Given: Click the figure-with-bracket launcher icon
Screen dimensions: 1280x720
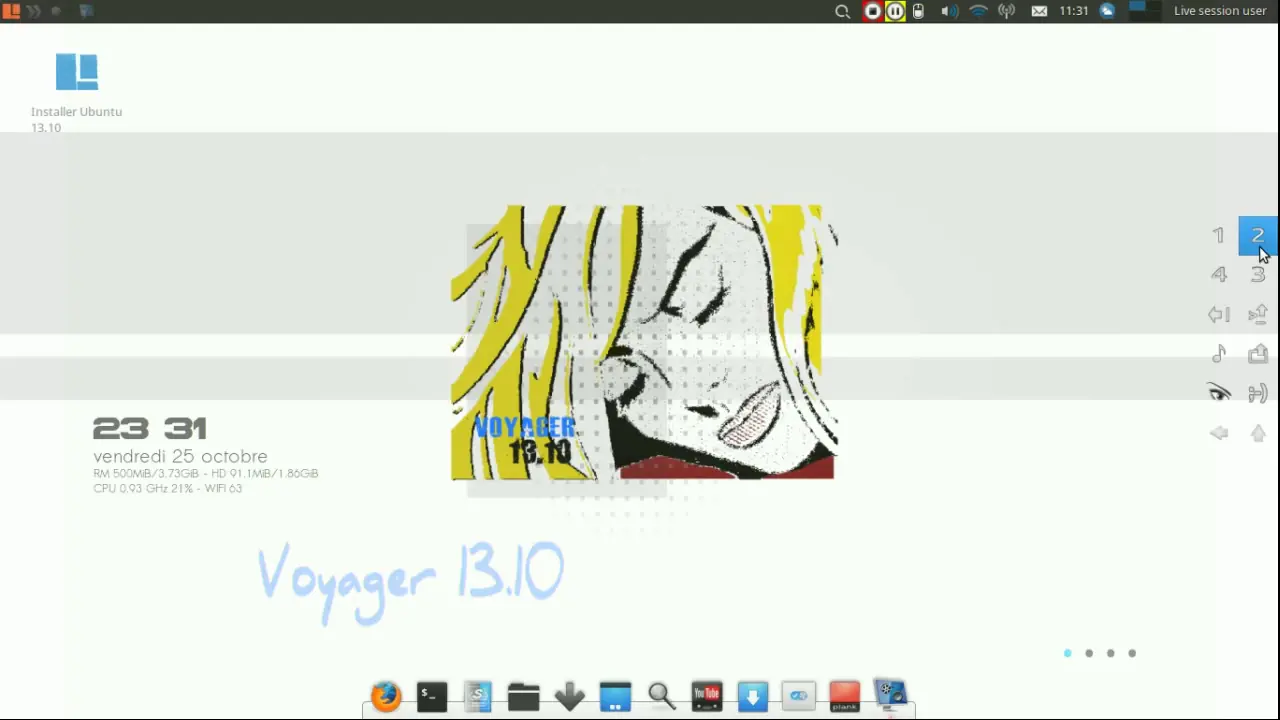Looking at the screenshot, I should 1258,393.
